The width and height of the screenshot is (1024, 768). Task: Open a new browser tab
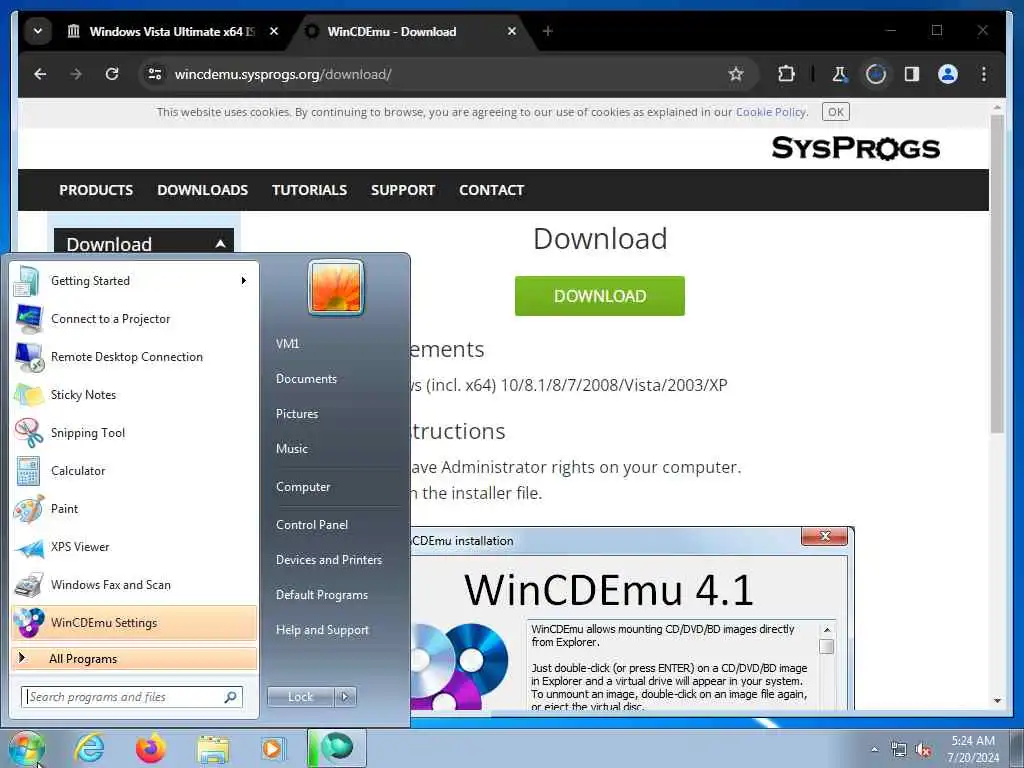tap(547, 31)
